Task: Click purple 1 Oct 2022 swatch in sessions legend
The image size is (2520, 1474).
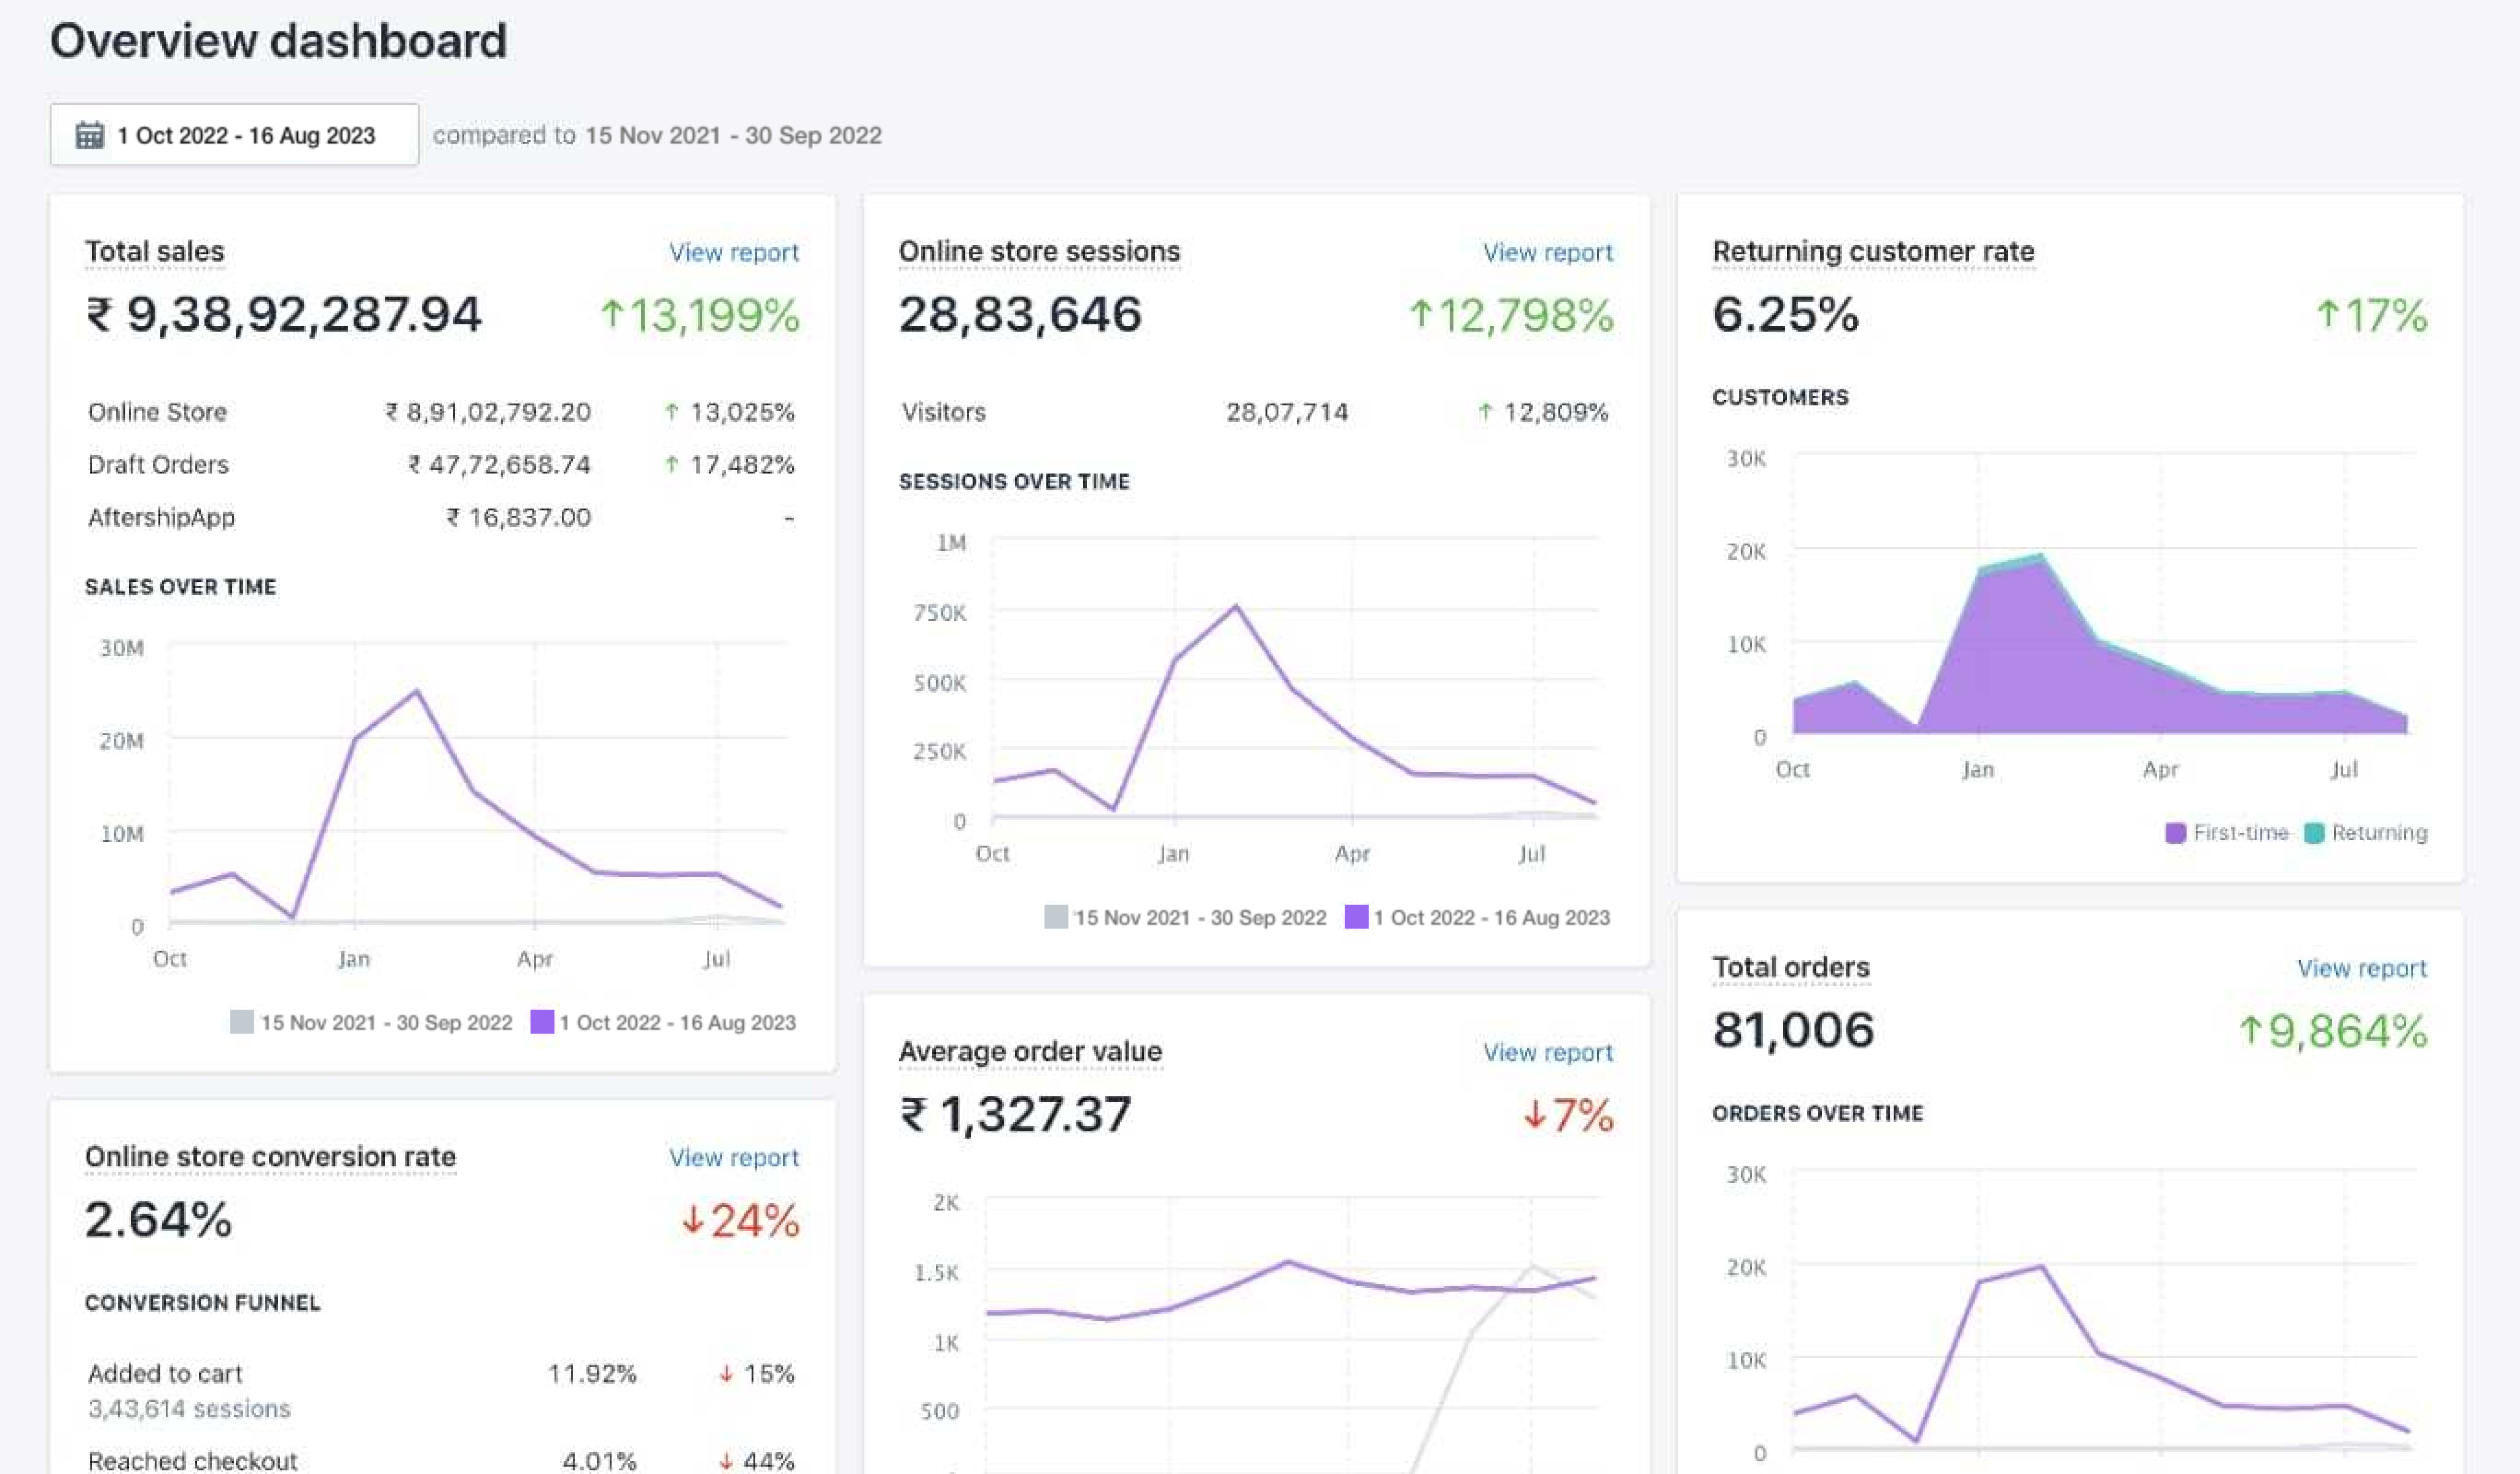Action: [1356, 917]
